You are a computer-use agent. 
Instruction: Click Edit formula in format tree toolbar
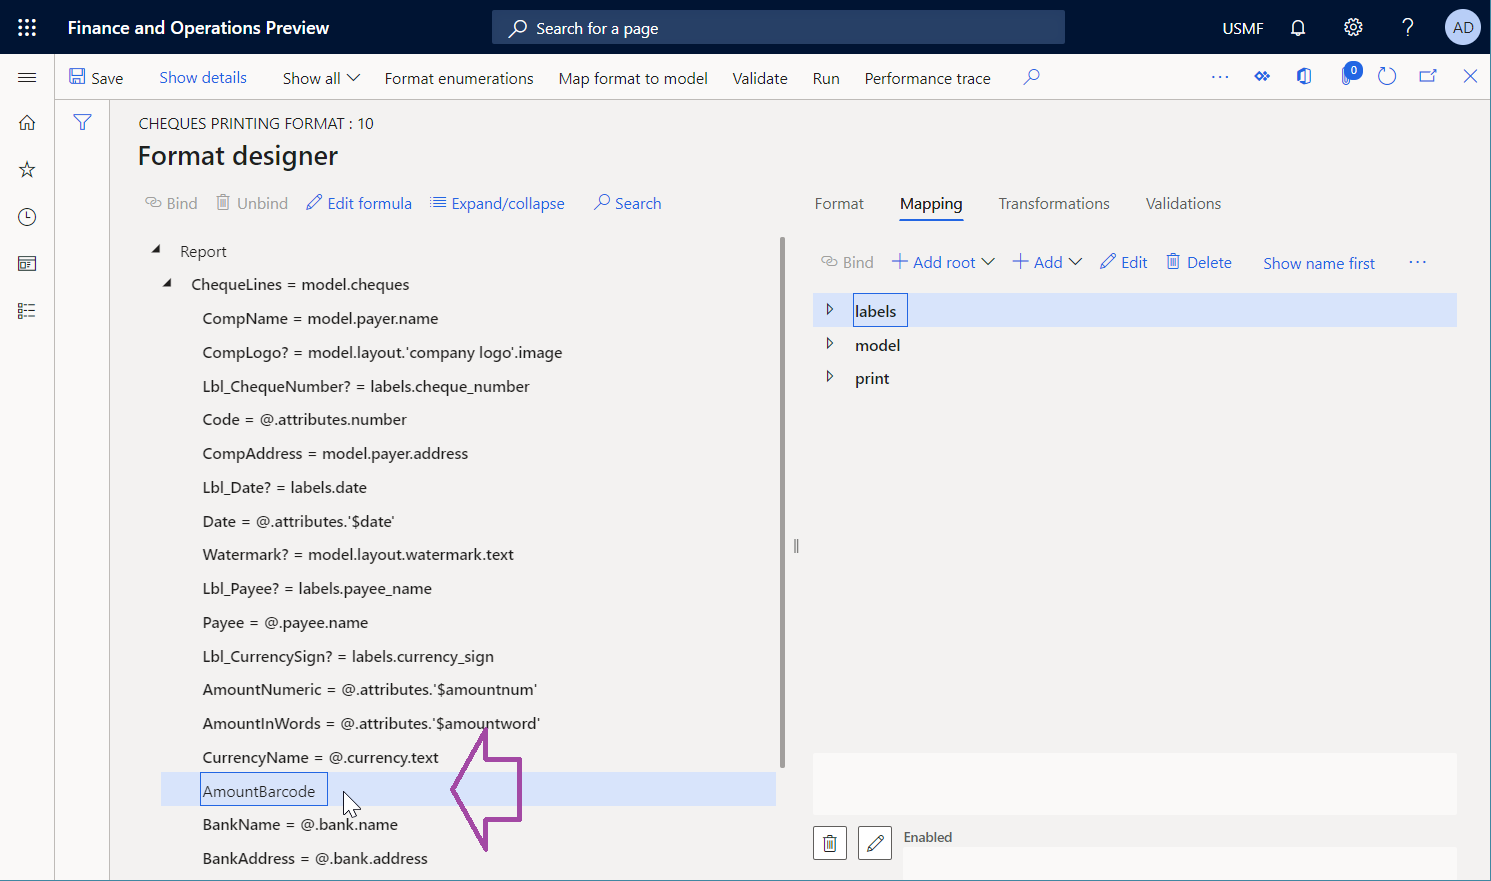coord(359,203)
